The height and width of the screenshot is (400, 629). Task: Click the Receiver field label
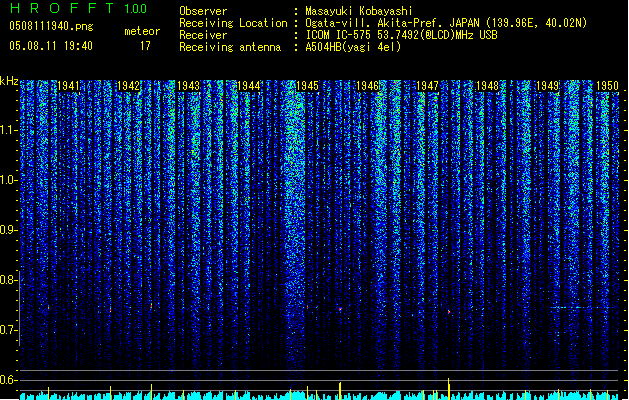203,35
